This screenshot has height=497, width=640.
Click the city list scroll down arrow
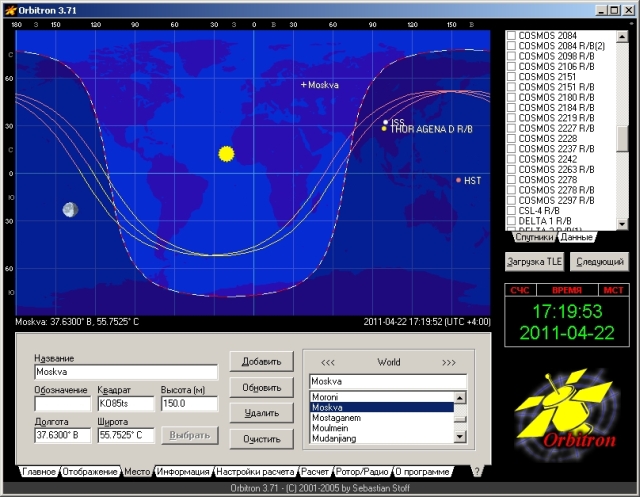pyautogui.click(x=460, y=437)
